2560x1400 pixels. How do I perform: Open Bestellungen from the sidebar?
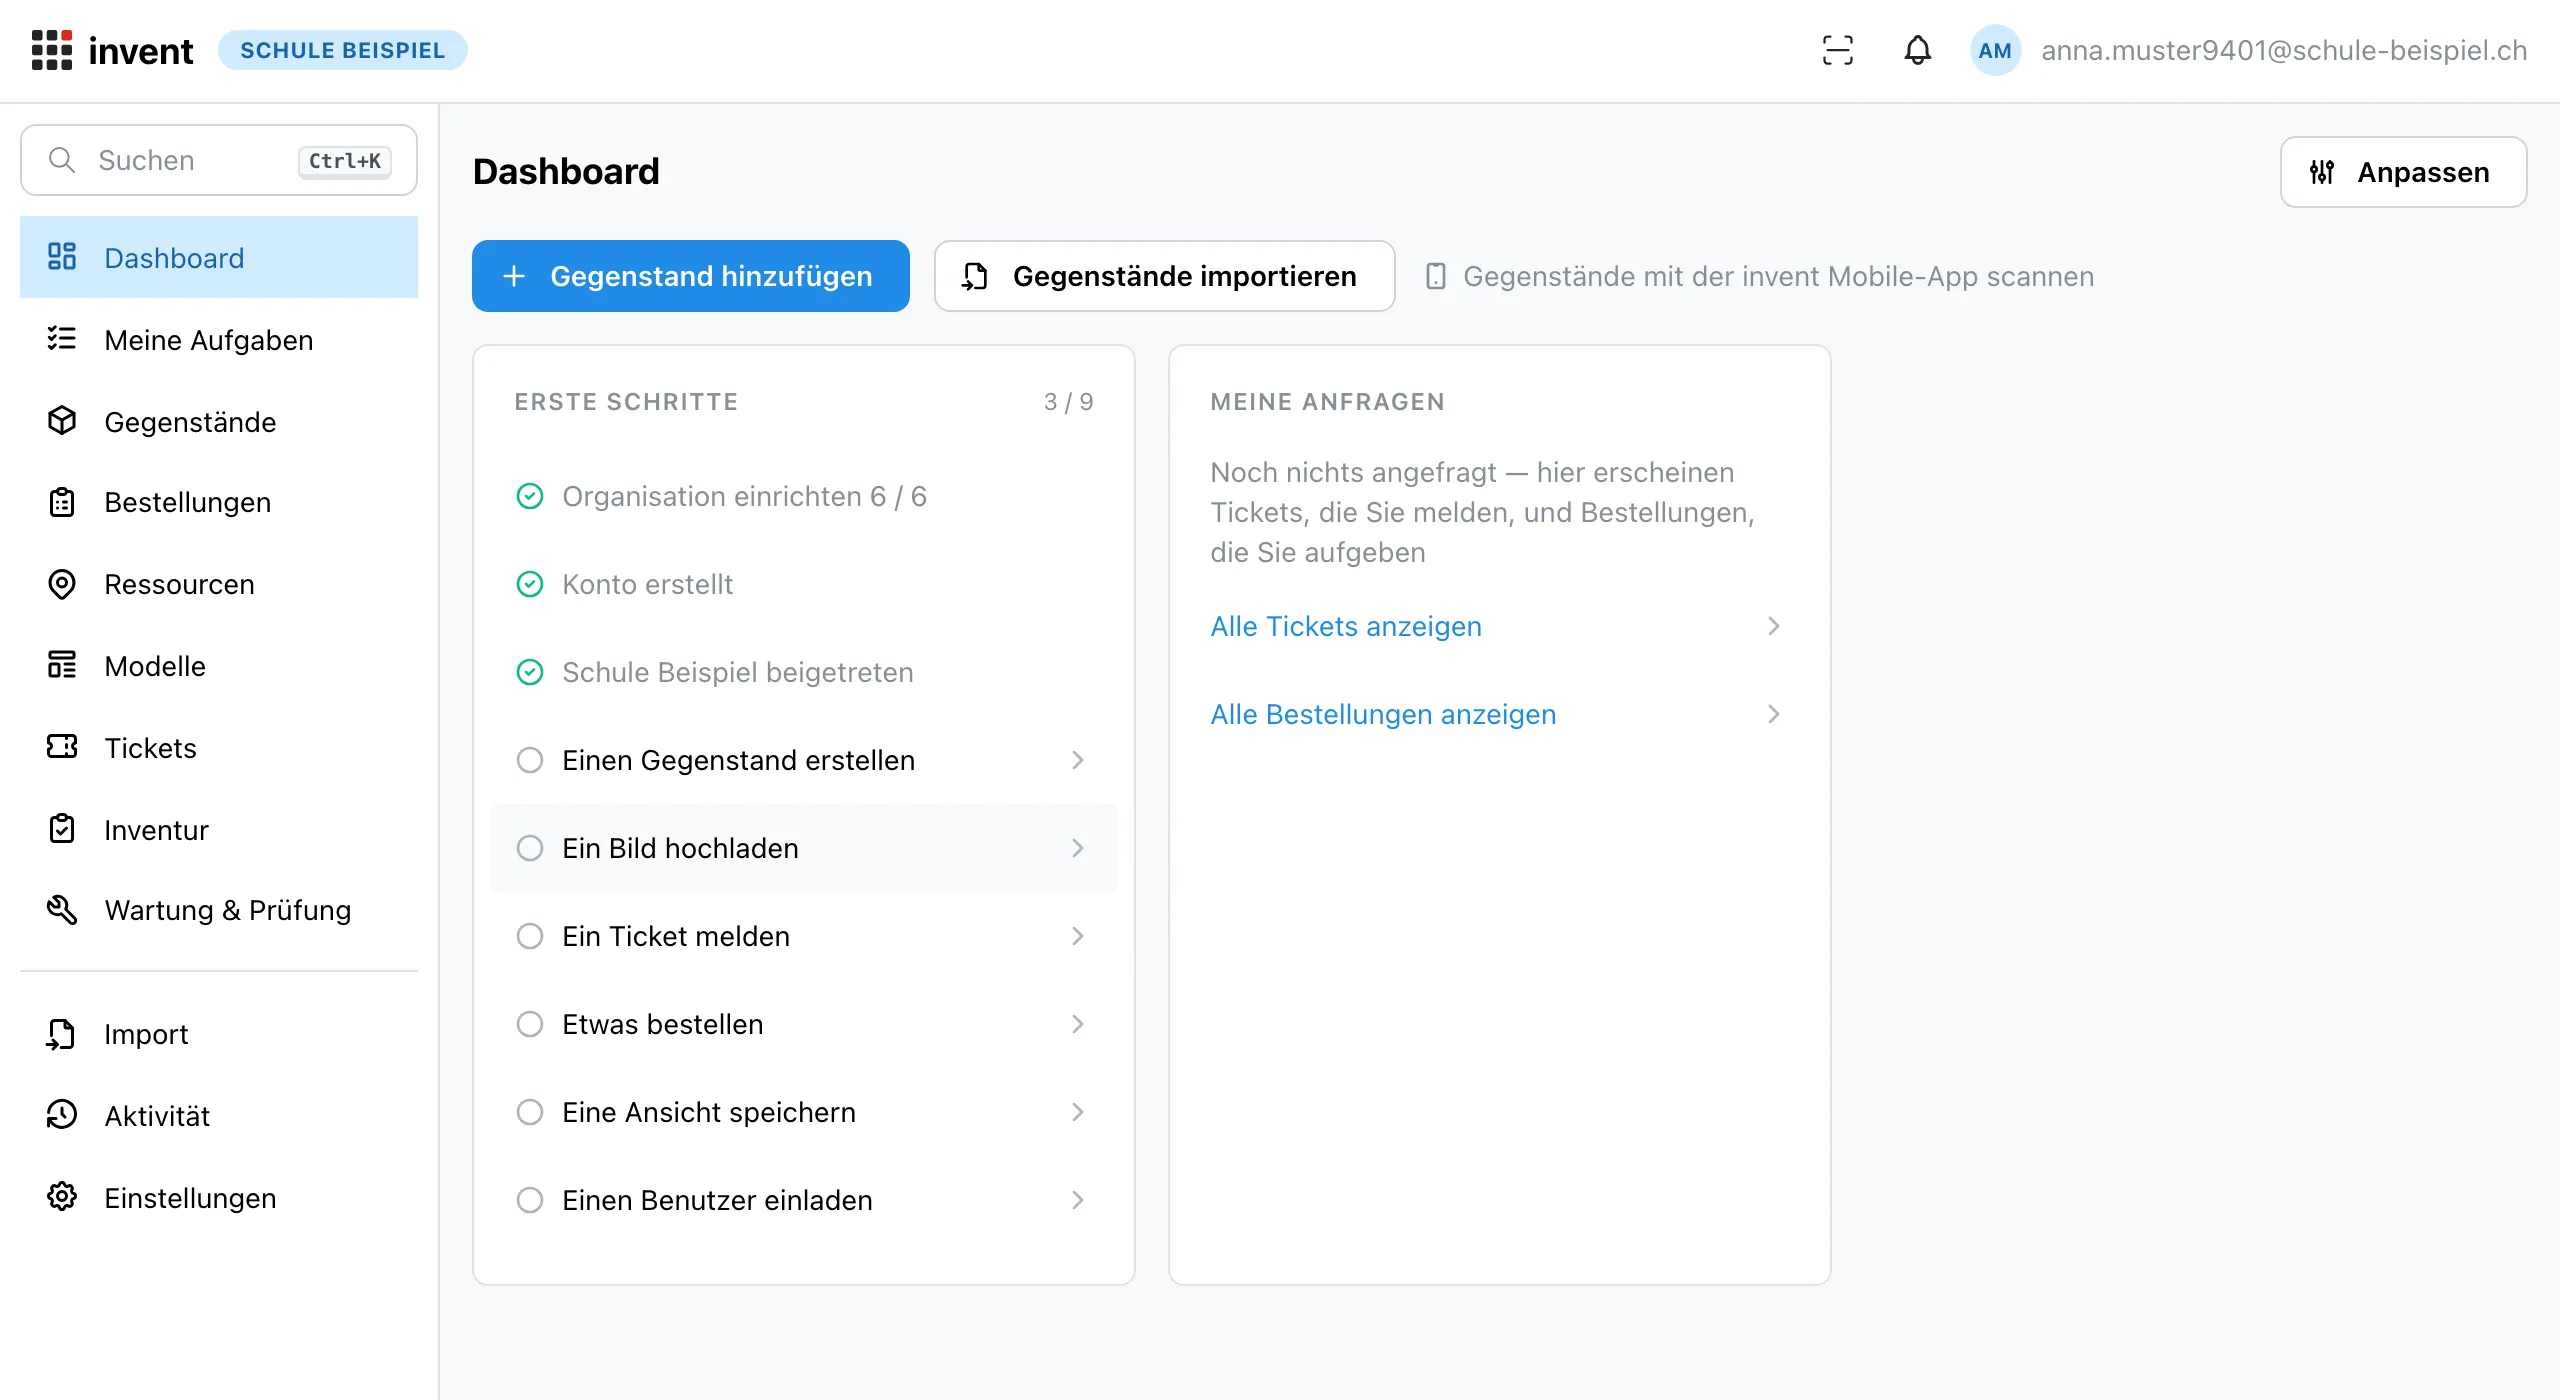pyautogui.click(x=219, y=502)
